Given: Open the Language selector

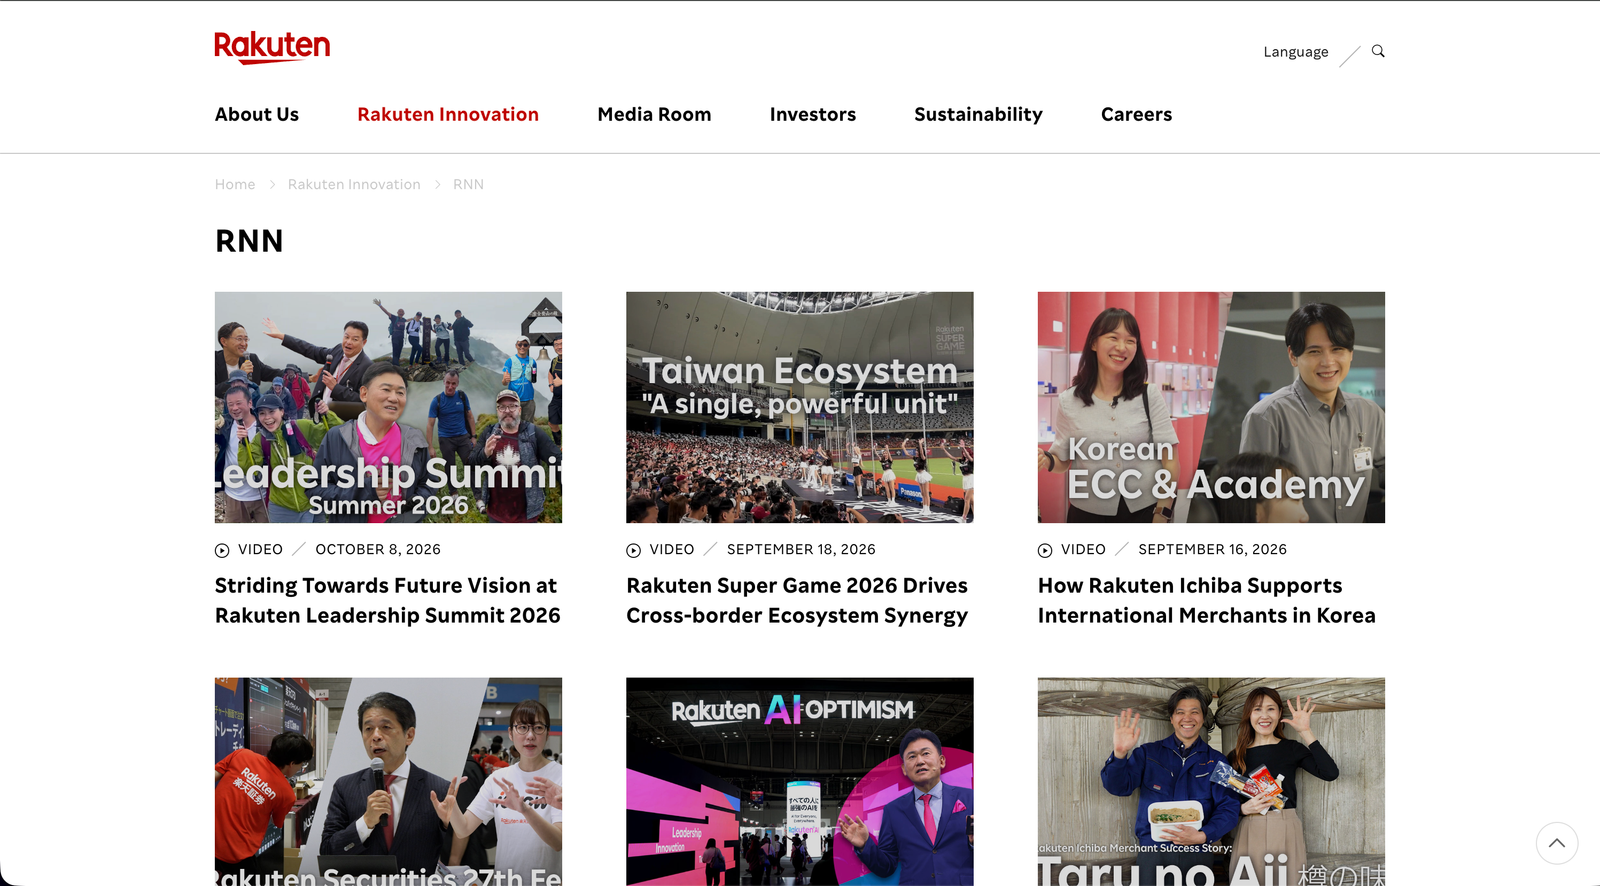Looking at the screenshot, I should click(1296, 52).
